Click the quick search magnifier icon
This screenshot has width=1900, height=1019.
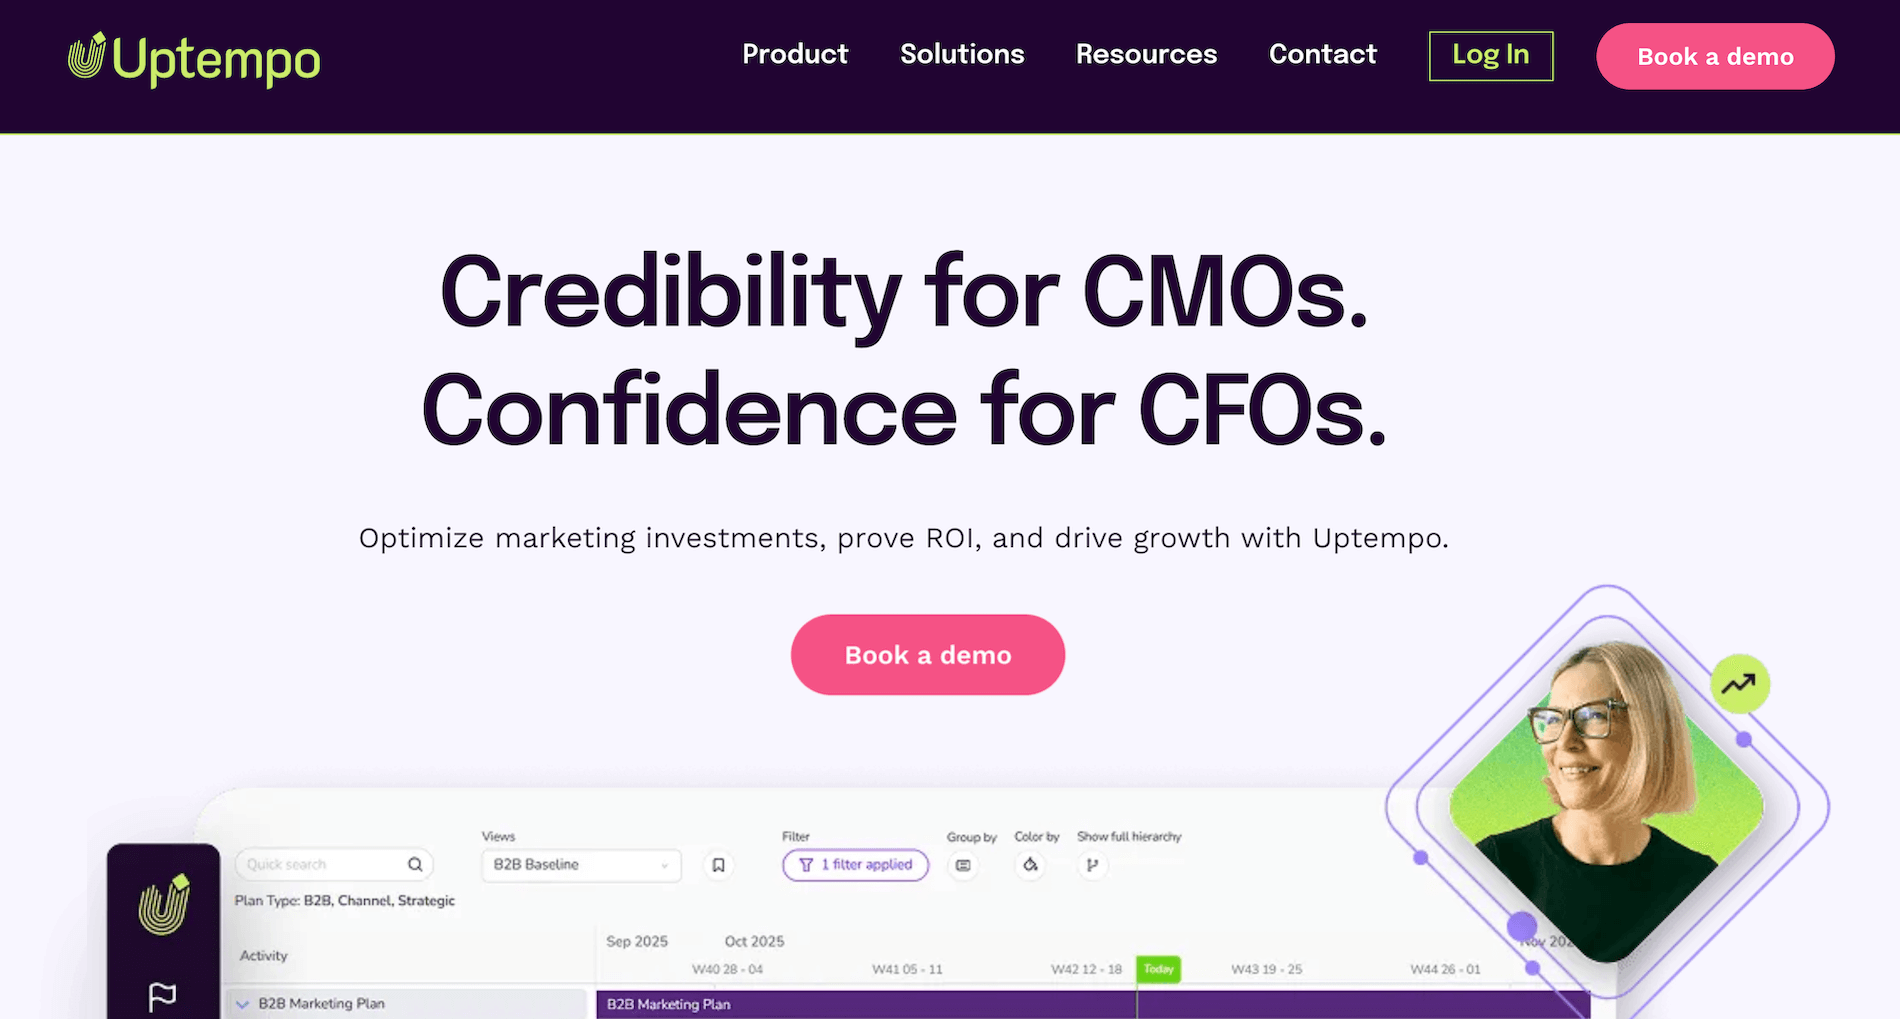pyautogui.click(x=416, y=863)
